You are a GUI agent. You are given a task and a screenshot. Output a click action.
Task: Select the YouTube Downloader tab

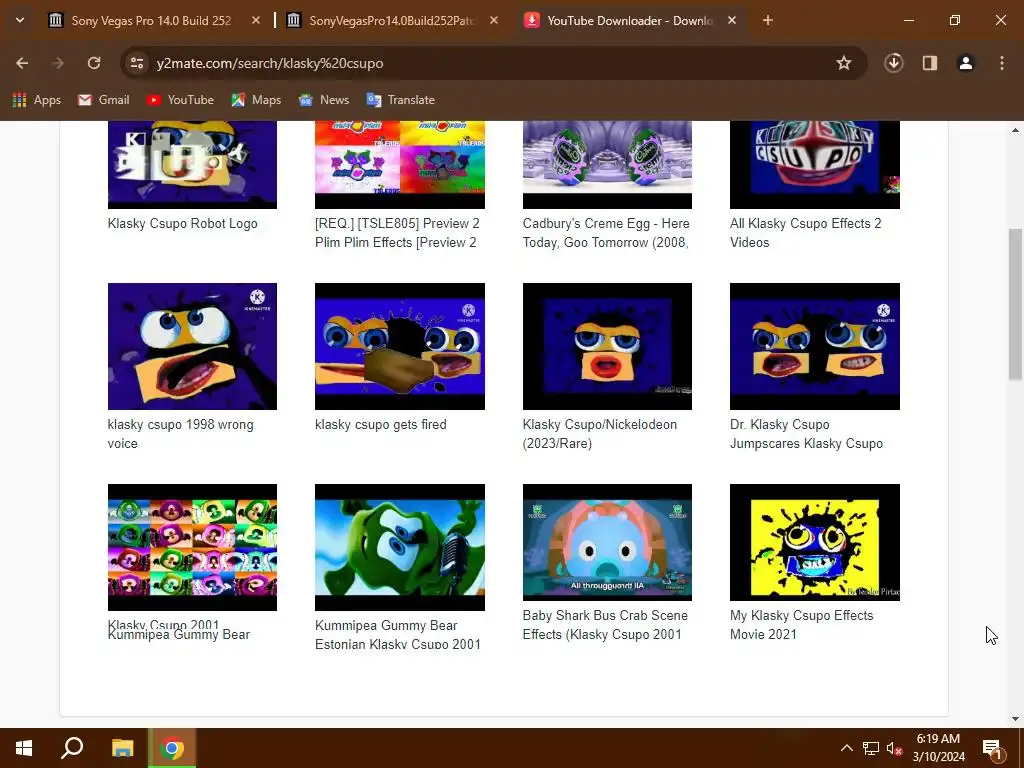coord(631,21)
